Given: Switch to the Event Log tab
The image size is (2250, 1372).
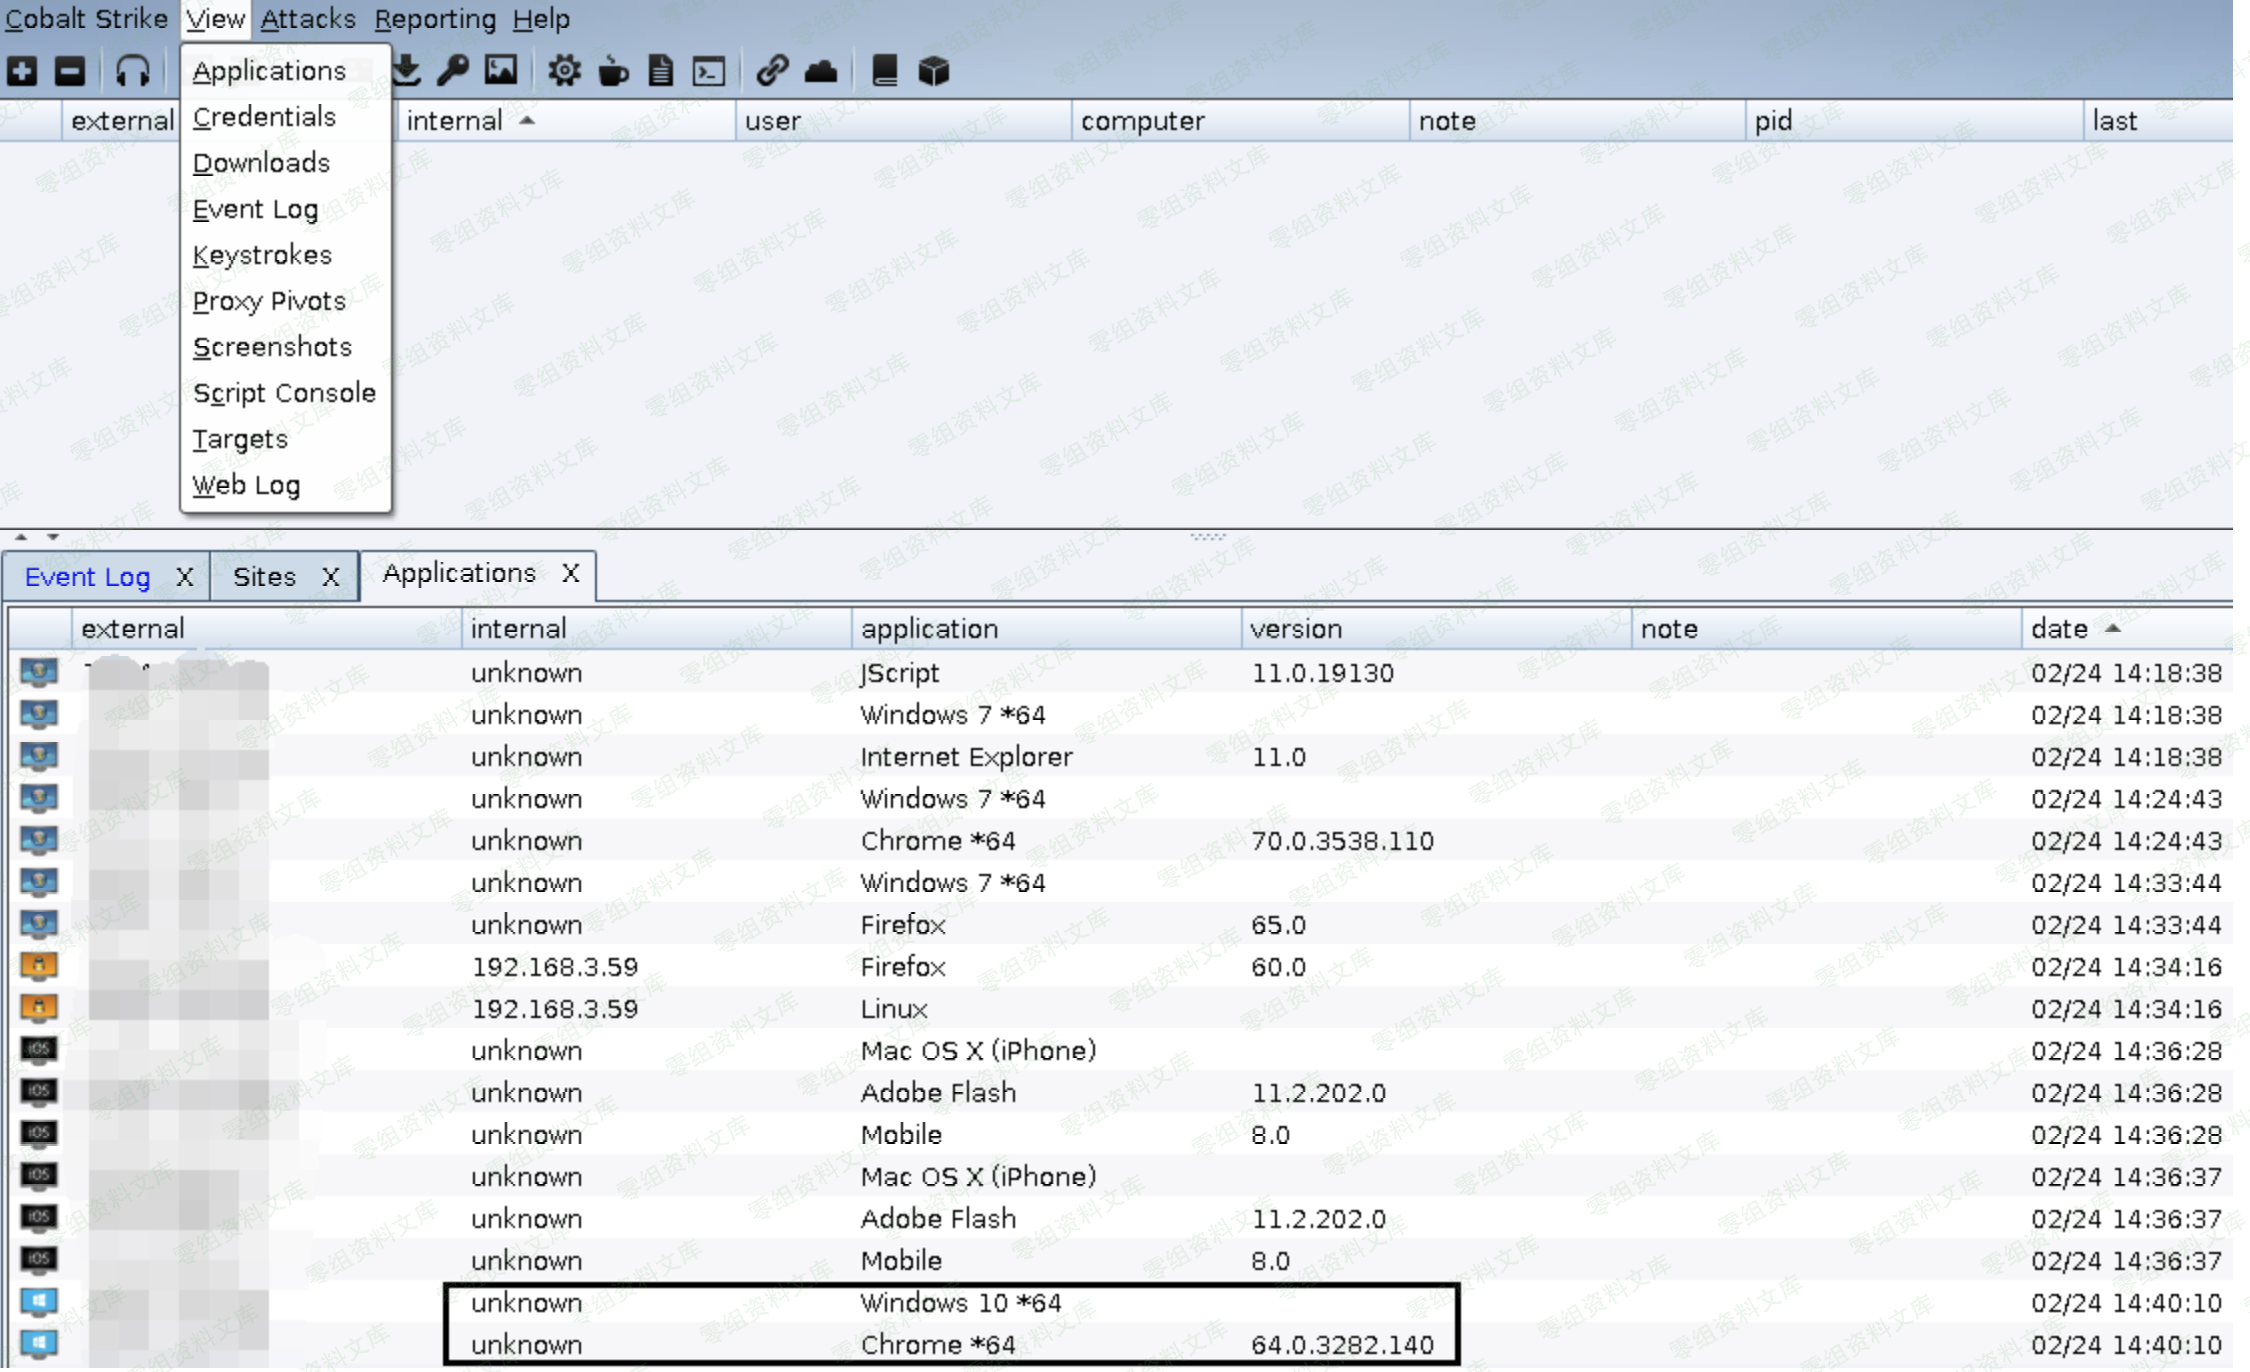Looking at the screenshot, I should [x=88, y=577].
